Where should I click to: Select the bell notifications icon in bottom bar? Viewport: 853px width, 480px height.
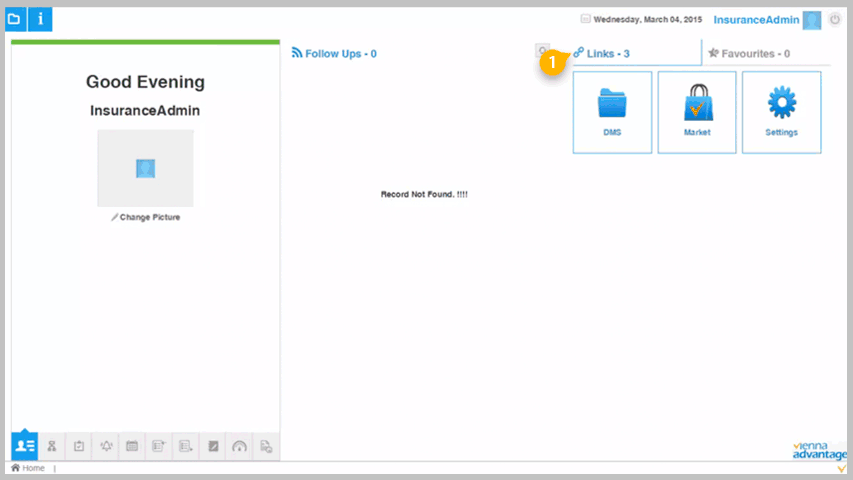(106, 446)
